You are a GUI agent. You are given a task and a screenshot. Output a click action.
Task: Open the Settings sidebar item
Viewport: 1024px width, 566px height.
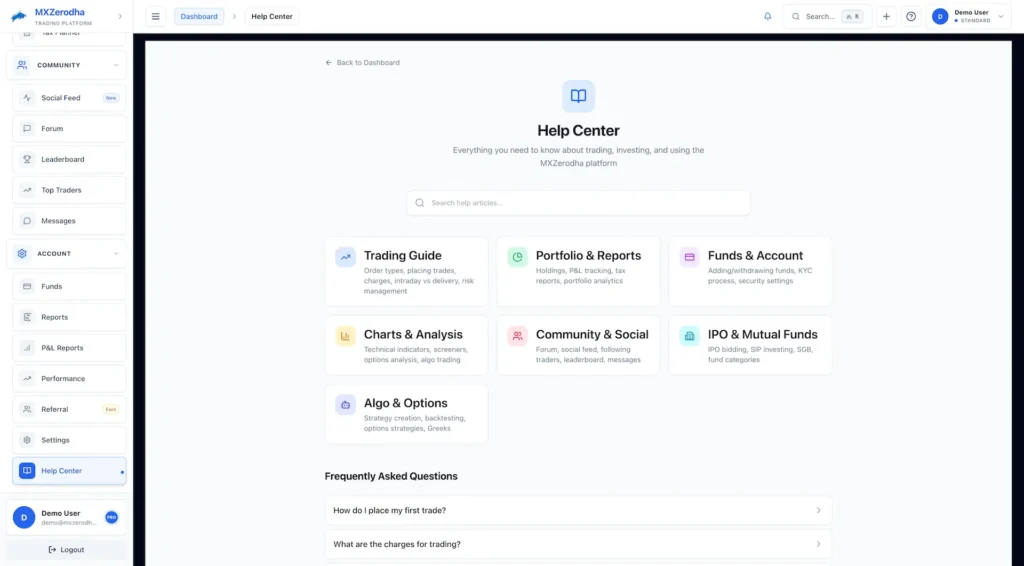69,439
